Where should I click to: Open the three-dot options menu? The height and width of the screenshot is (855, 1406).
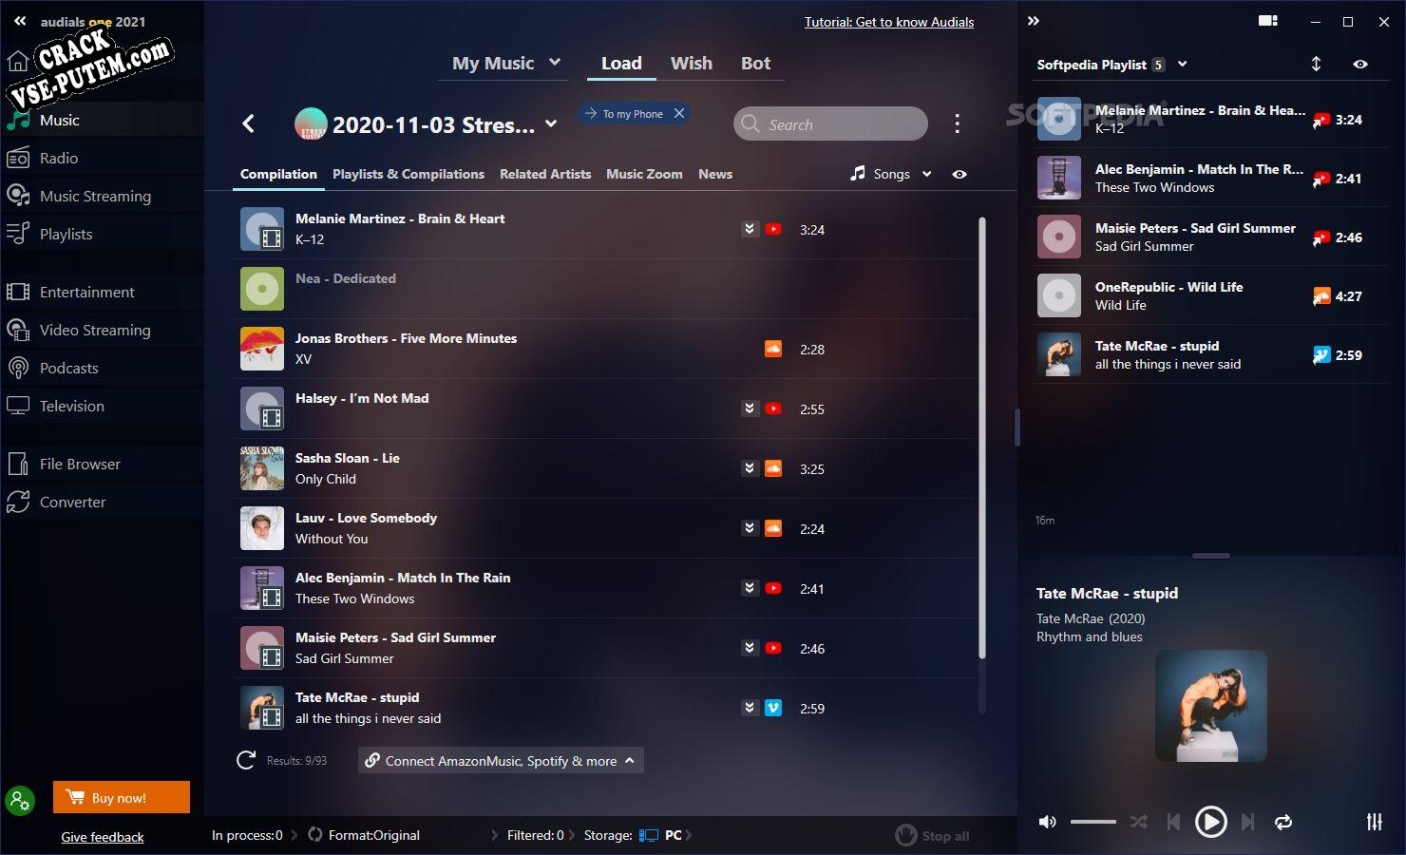[957, 124]
